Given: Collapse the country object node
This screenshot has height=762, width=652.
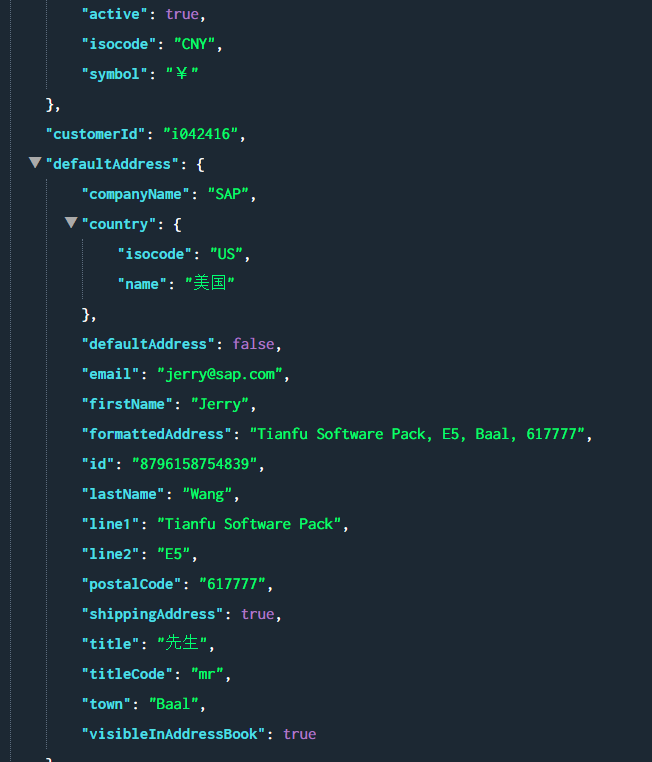Looking at the screenshot, I should coord(71,223).
